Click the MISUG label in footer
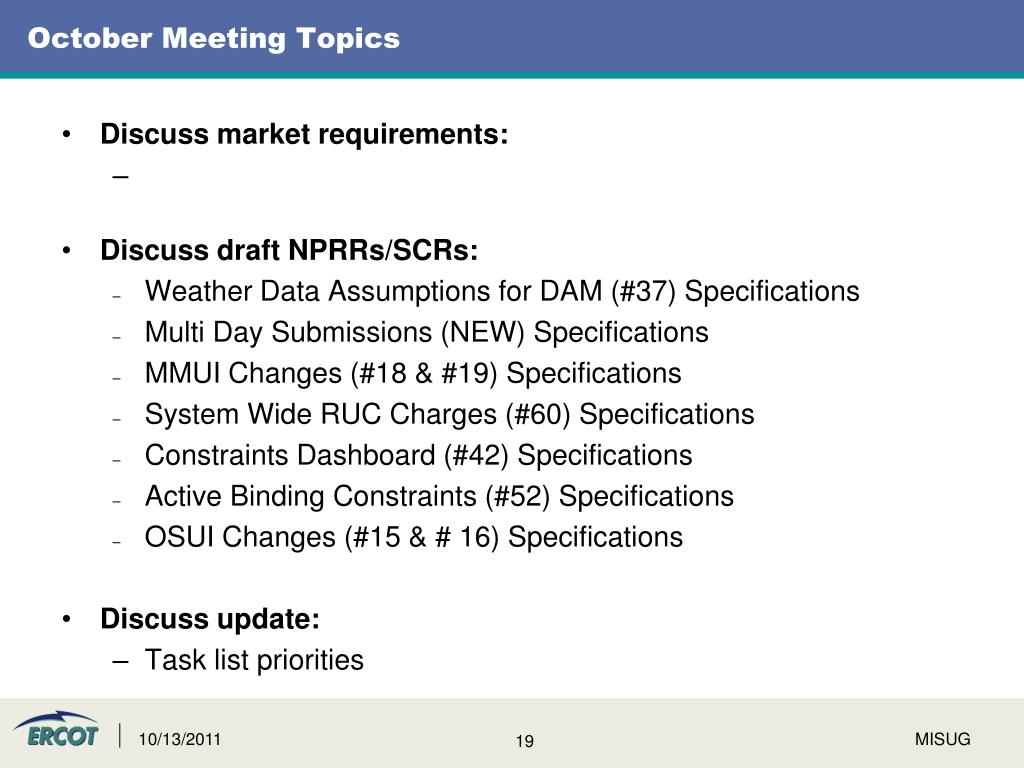 942,739
